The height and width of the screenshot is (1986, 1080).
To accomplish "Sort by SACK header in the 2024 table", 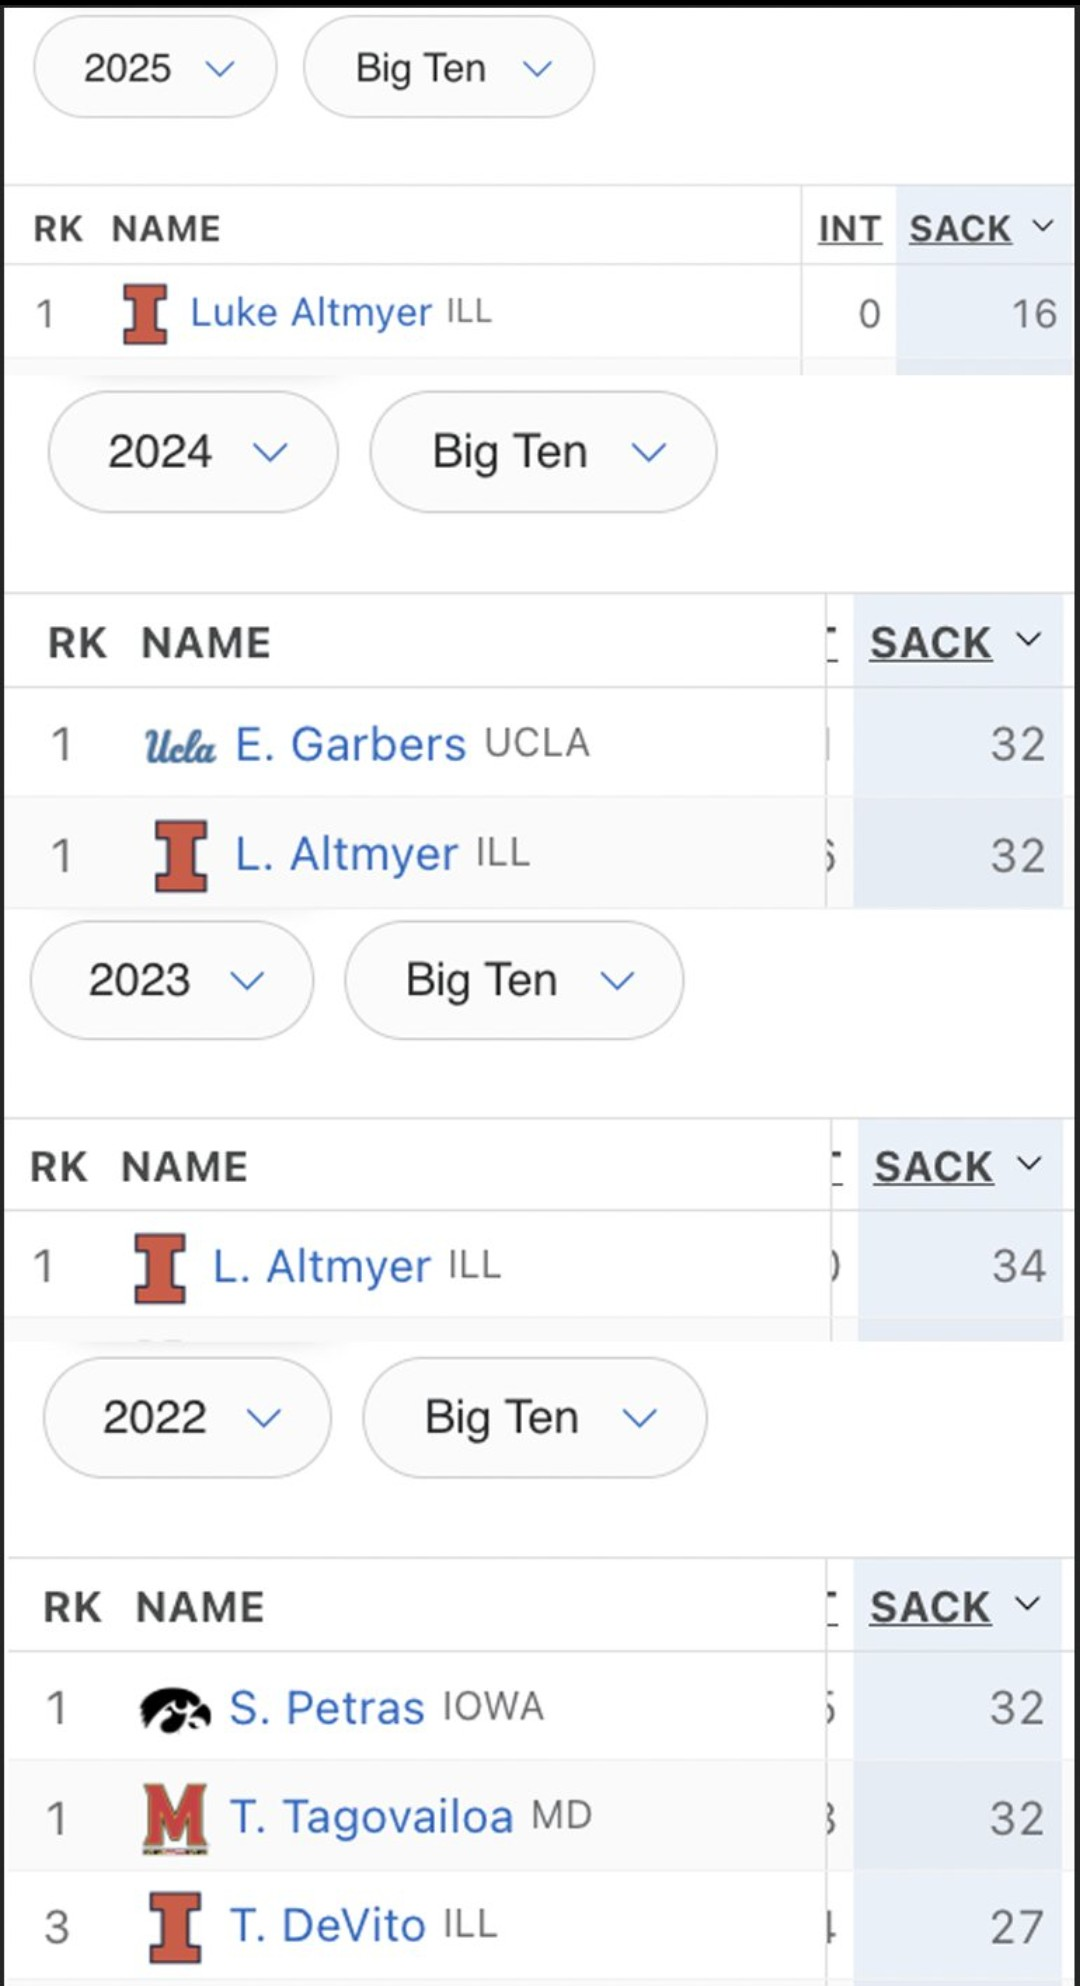I will 930,643.
